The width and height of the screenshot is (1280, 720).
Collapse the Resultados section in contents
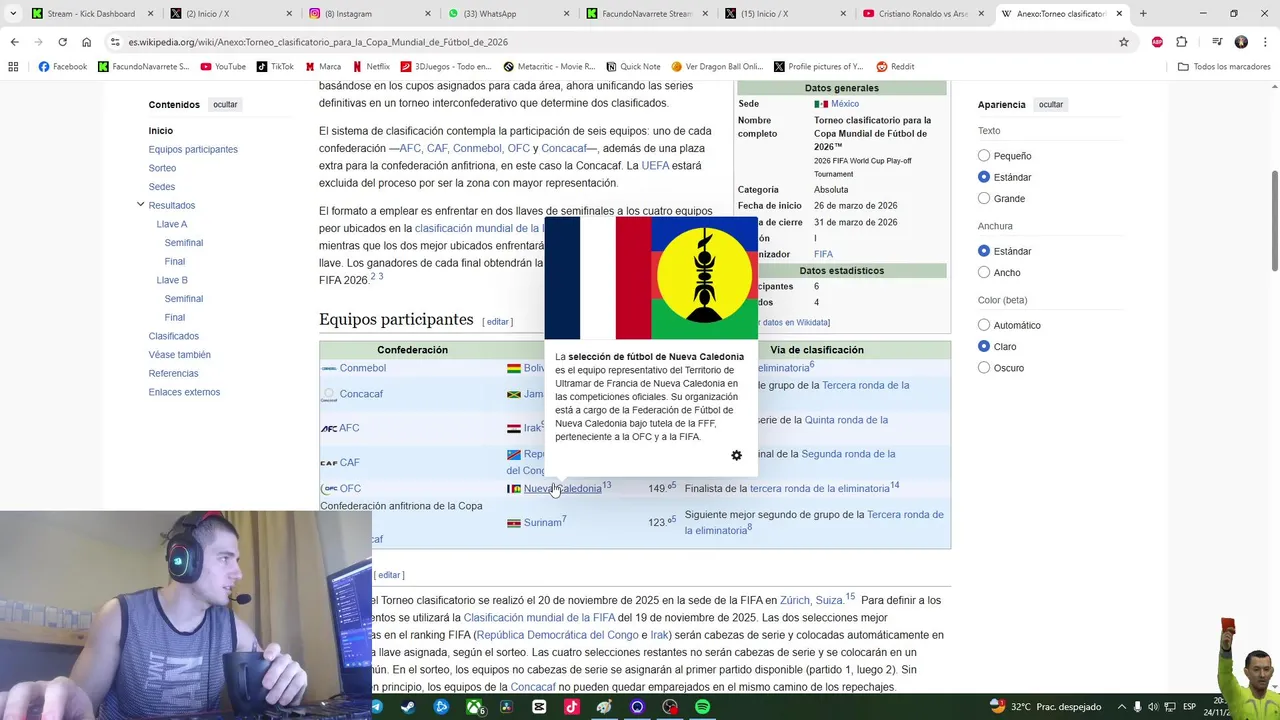coord(140,205)
